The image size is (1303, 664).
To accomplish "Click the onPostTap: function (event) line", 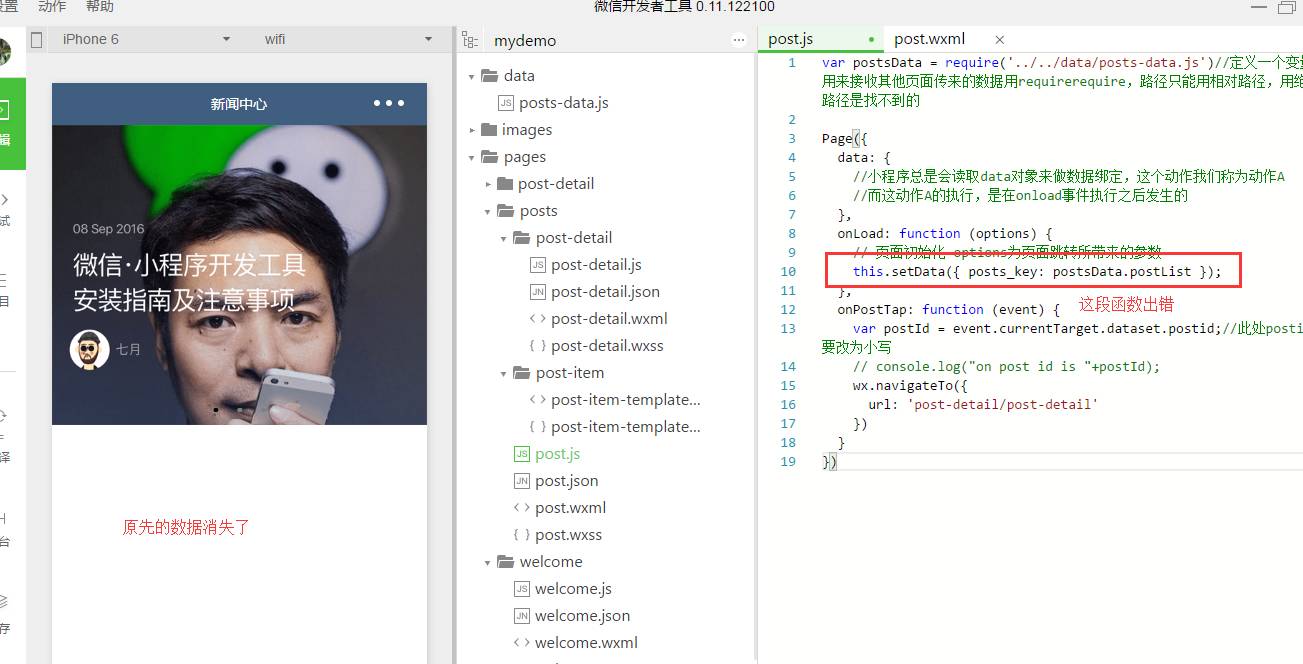I will point(948,309).
